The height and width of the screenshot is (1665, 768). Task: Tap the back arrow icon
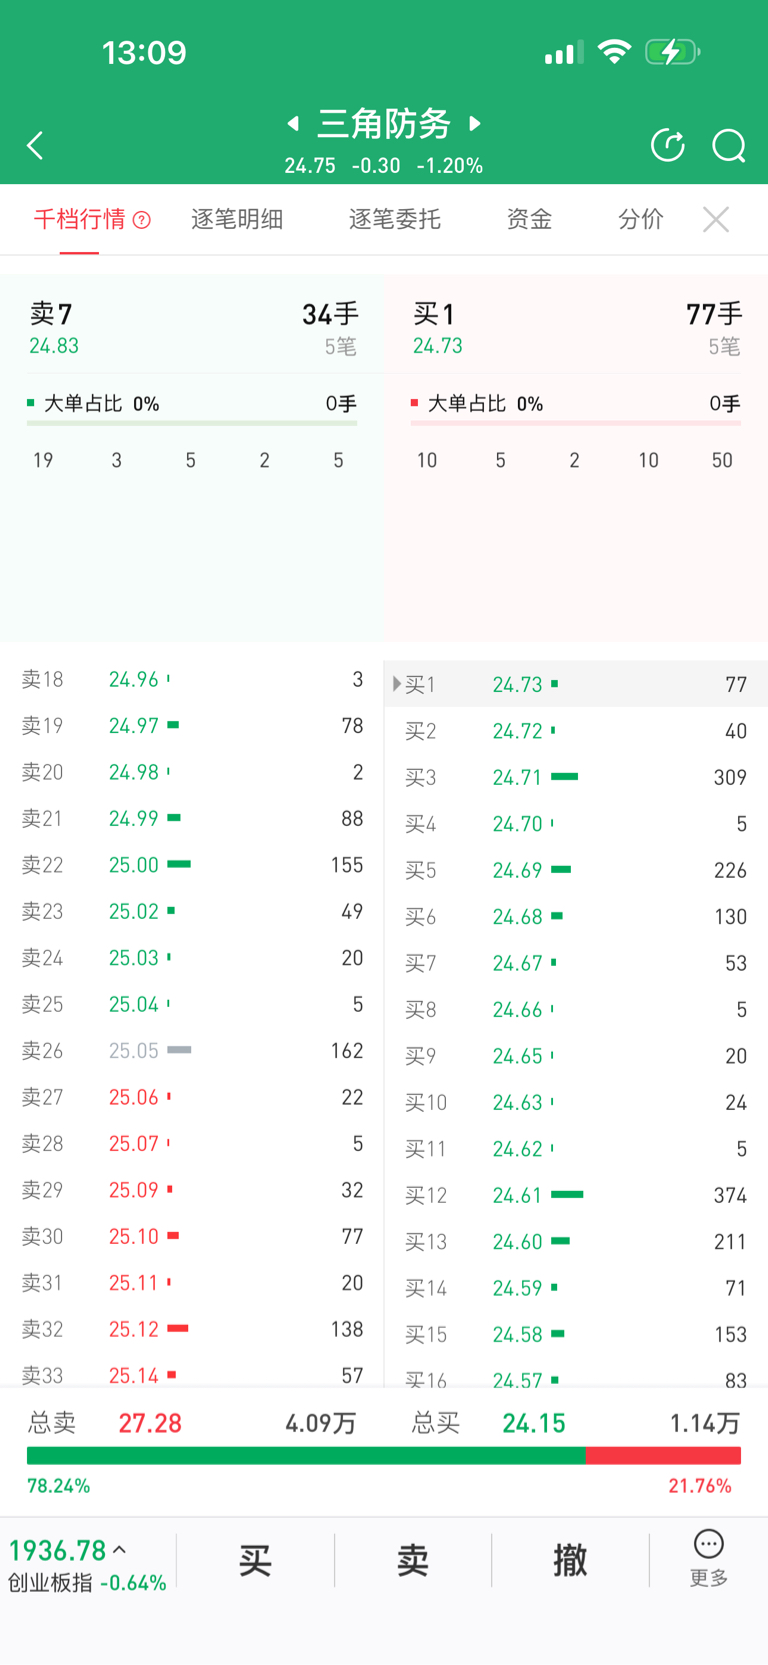35,146
